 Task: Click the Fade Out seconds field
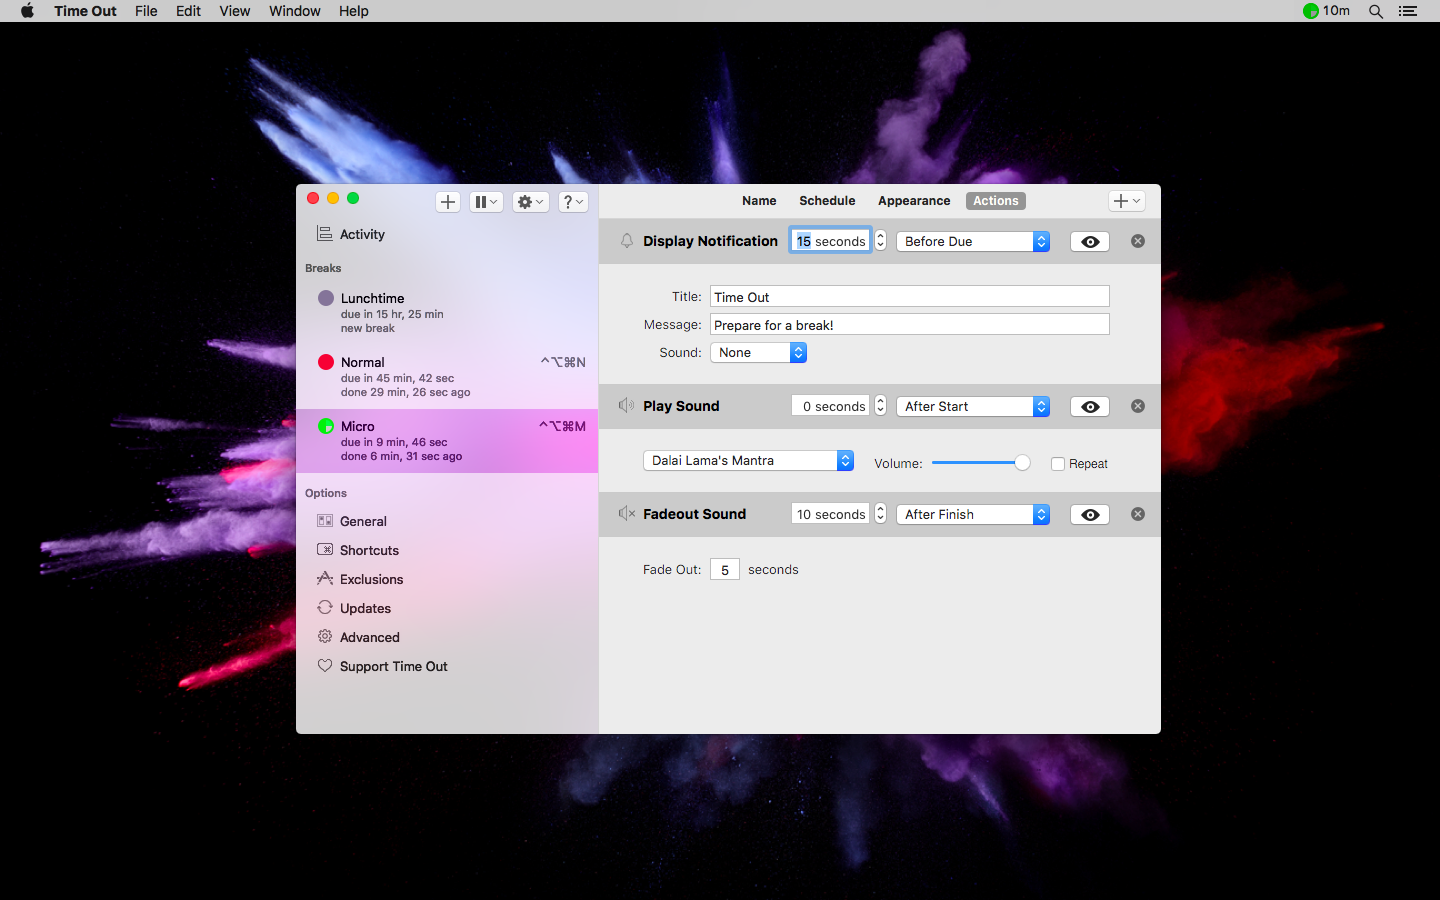[x=725, y=570]
